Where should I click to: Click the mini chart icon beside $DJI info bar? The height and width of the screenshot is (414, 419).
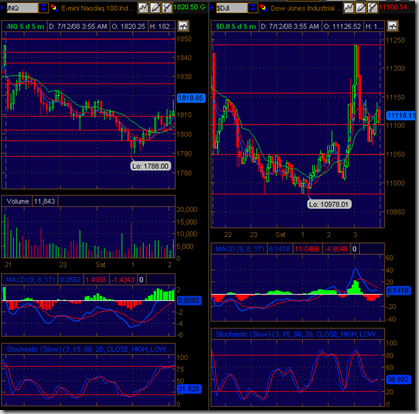393,26
